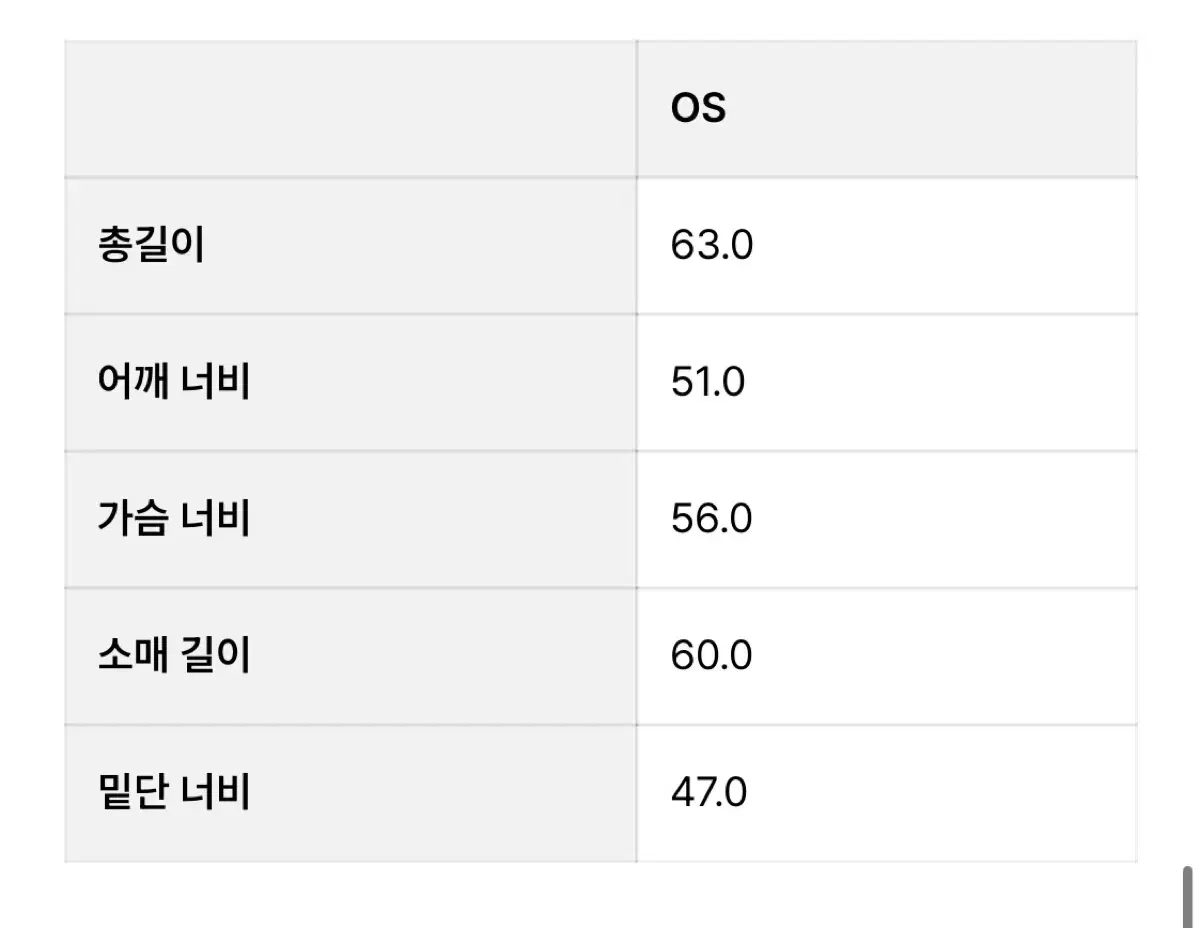The image size is (1200, 928).
Task: Click the empty top-left header cell
Action: pos(350,109)
